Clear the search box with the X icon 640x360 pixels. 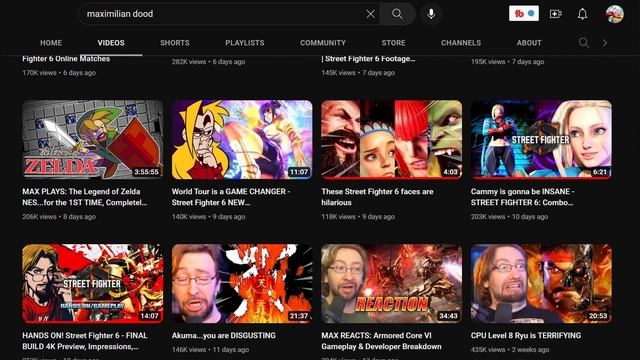[x=370, y=14]
